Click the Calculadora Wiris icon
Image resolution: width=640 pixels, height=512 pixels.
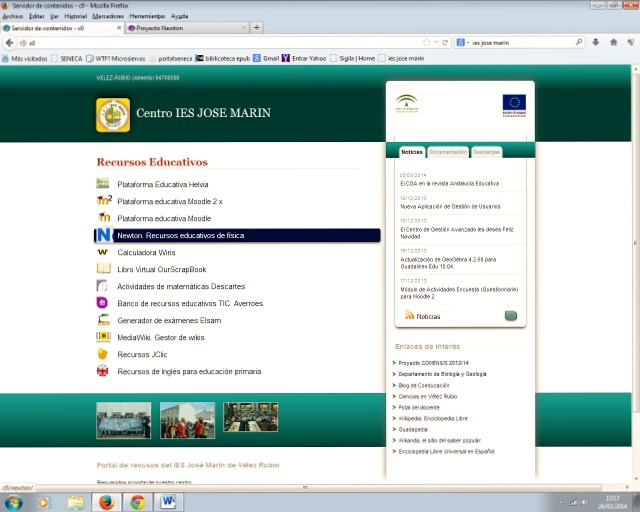pyautogui.click(x=102, y=252)
